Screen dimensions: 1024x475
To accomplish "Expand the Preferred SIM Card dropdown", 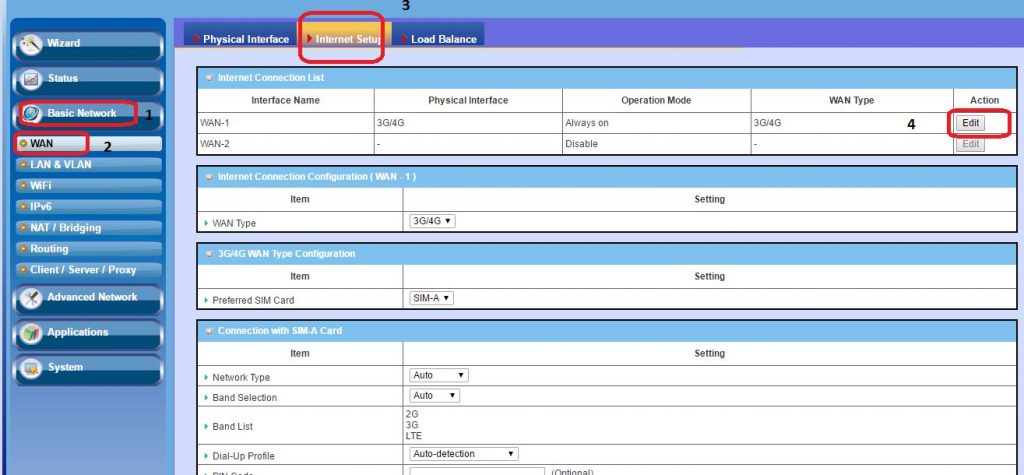I will pyautogui.click(x=432, y=298).
